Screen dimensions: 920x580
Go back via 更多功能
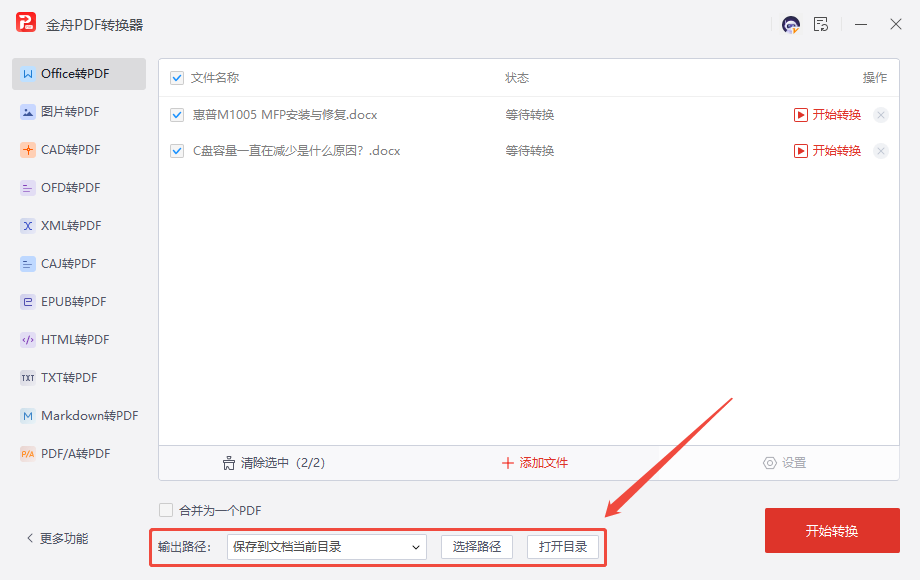pyautogui.click(x=58, y=539)
